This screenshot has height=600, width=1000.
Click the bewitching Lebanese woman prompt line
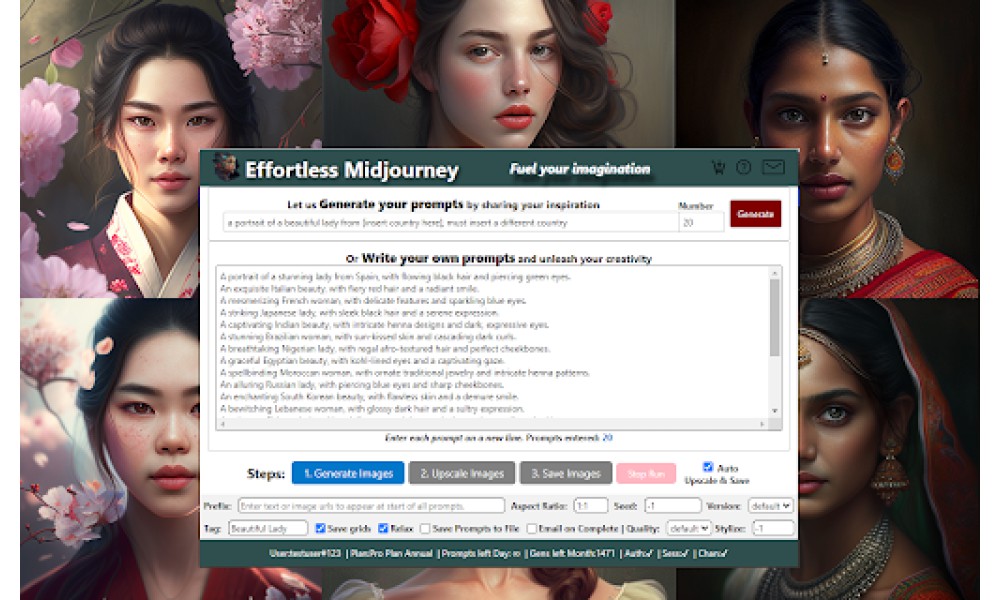(x=372, y=409)
